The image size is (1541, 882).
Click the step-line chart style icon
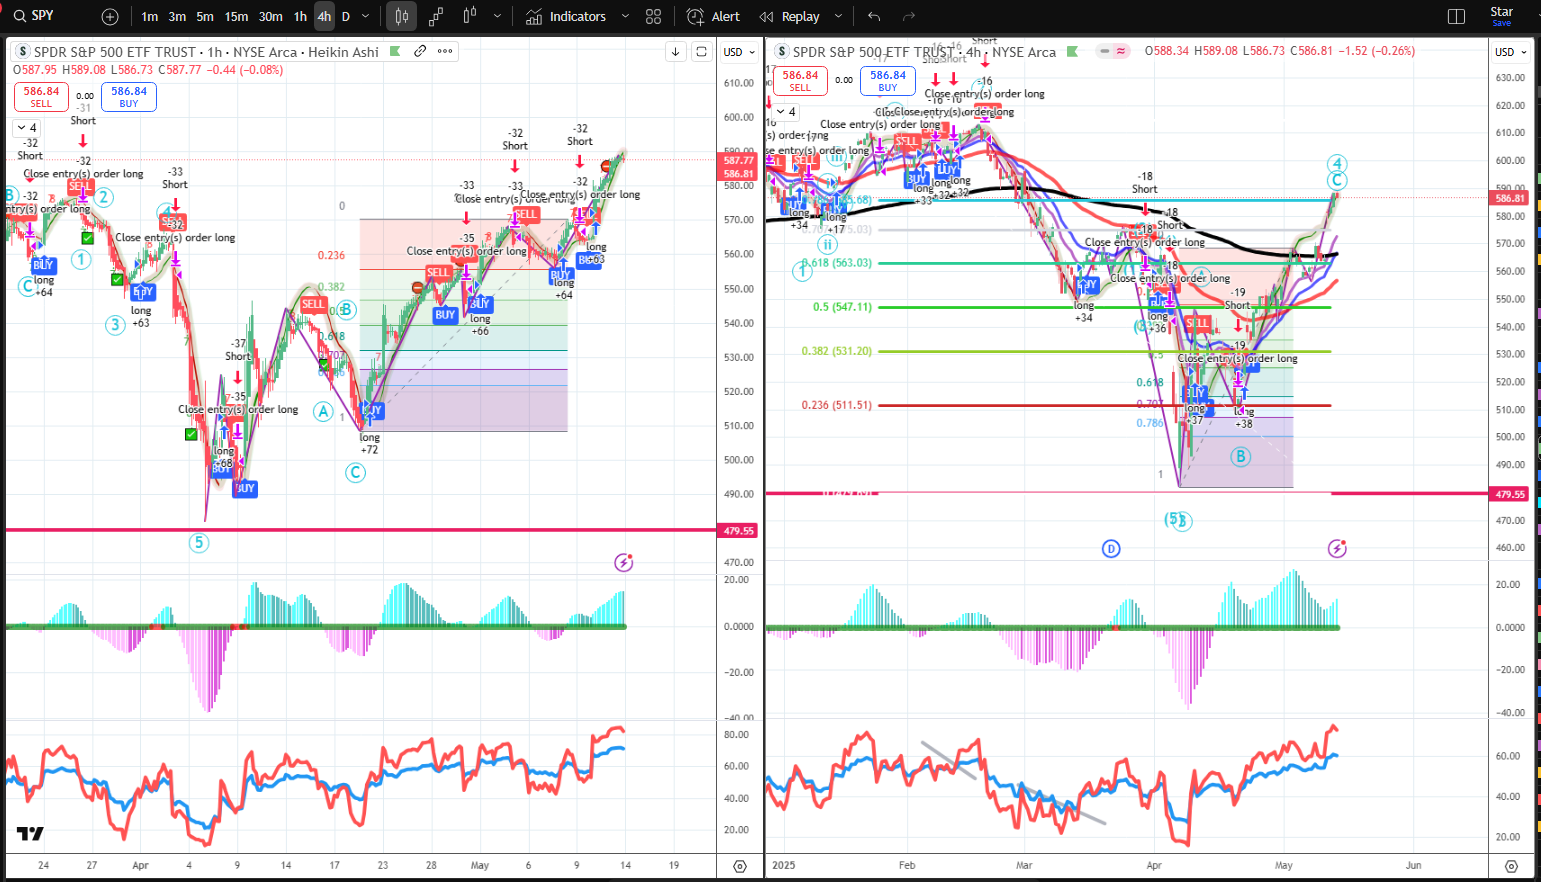pyautogui.click(x=436, y=17)
